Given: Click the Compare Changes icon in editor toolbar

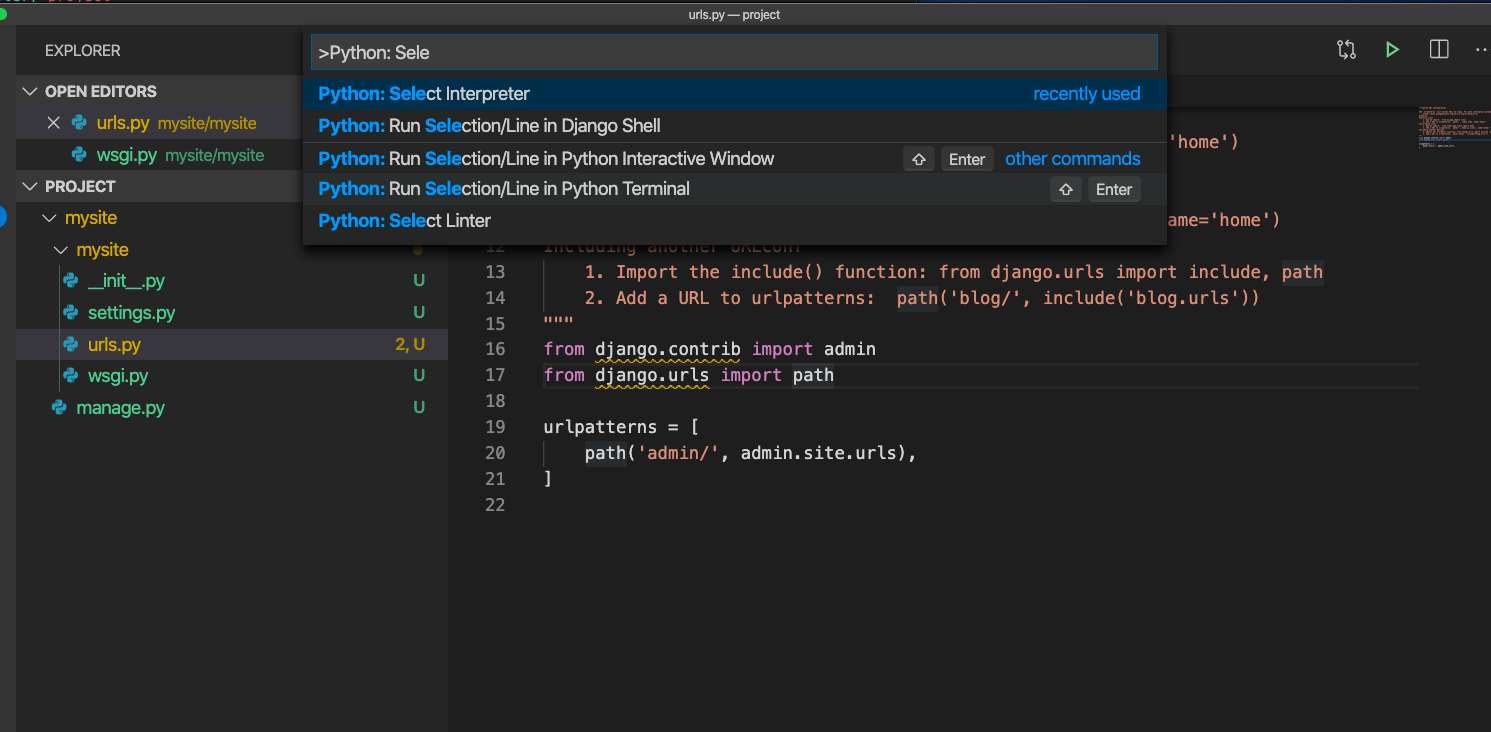Looking at the screenshot, I should pyautogui.click(x=1346, y=50).
